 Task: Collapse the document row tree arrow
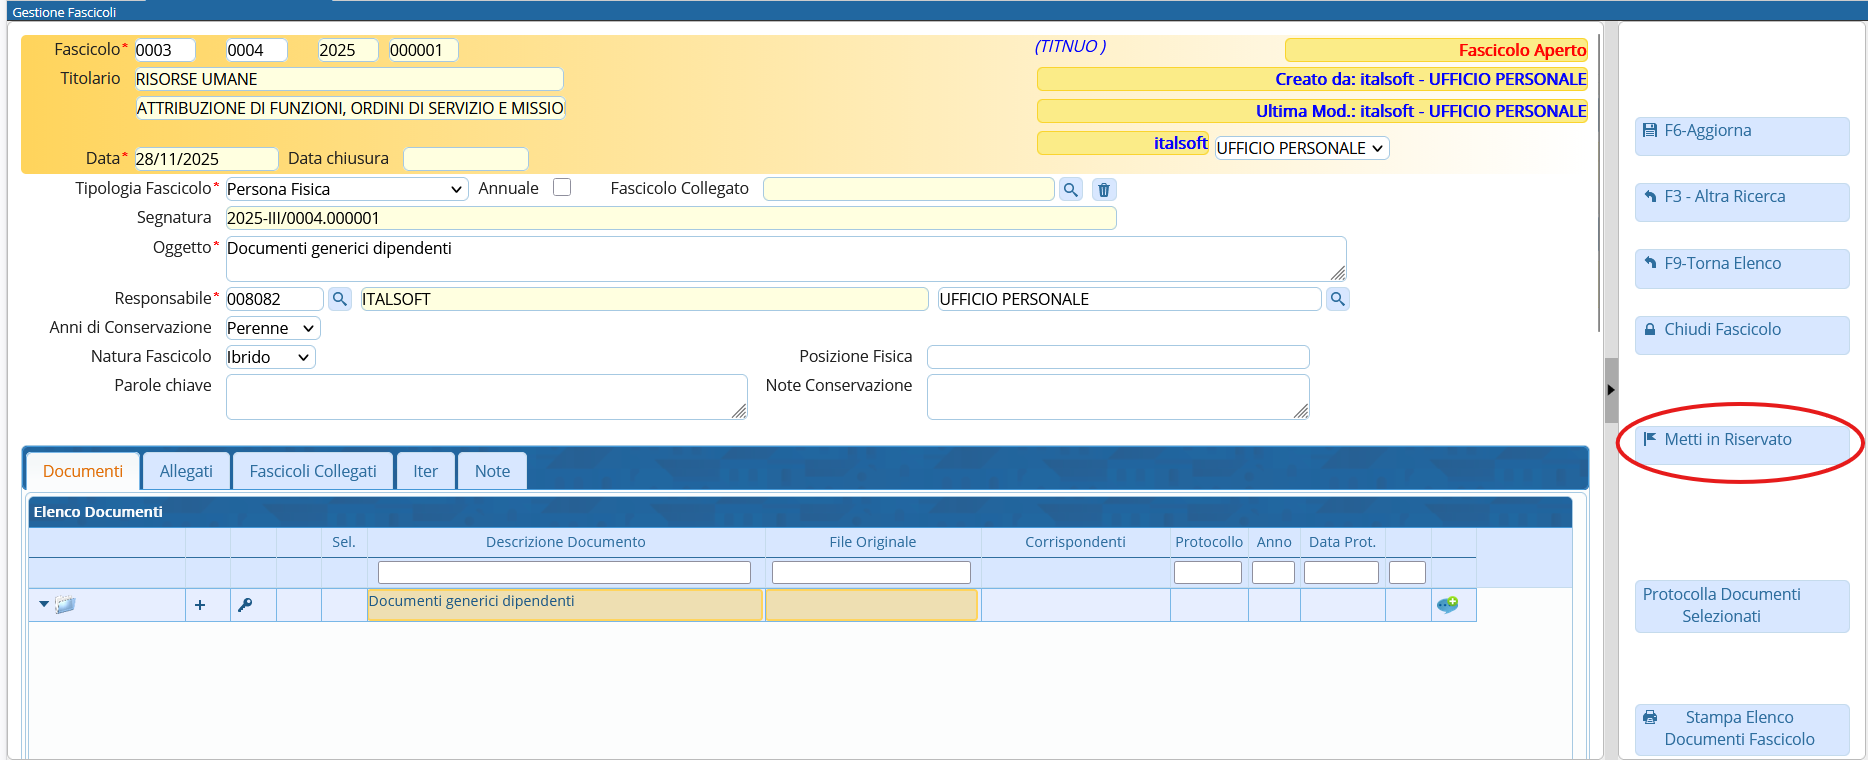tap(44, 604)
